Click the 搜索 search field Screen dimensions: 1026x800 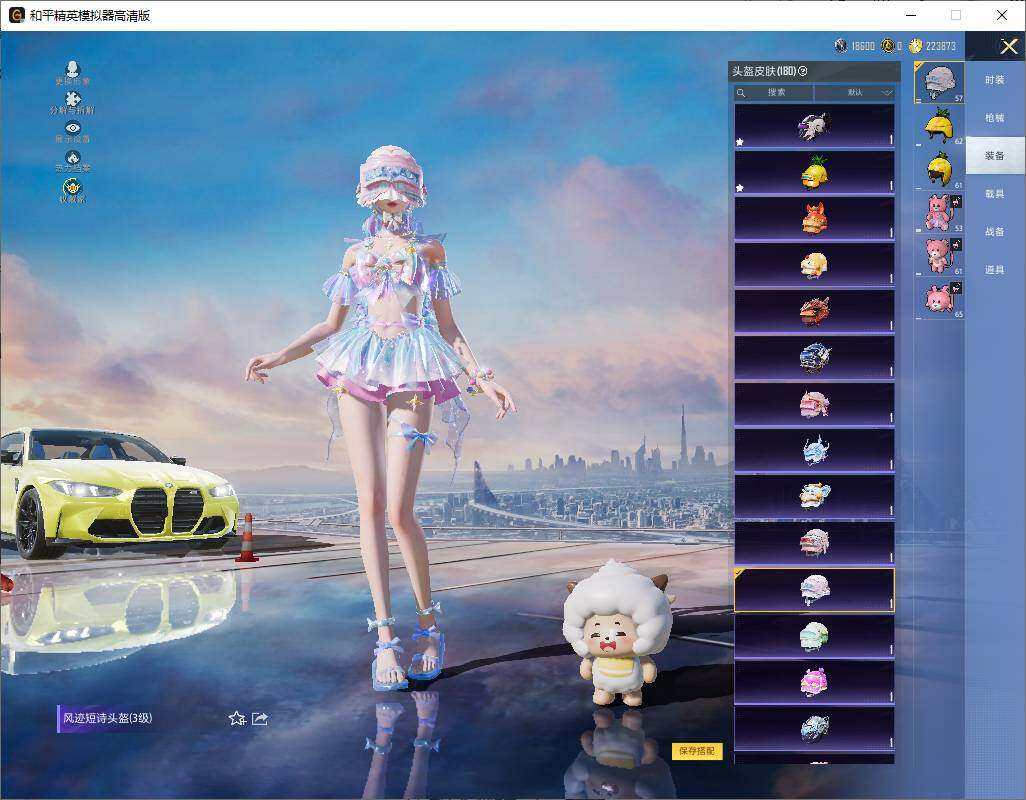773,93
